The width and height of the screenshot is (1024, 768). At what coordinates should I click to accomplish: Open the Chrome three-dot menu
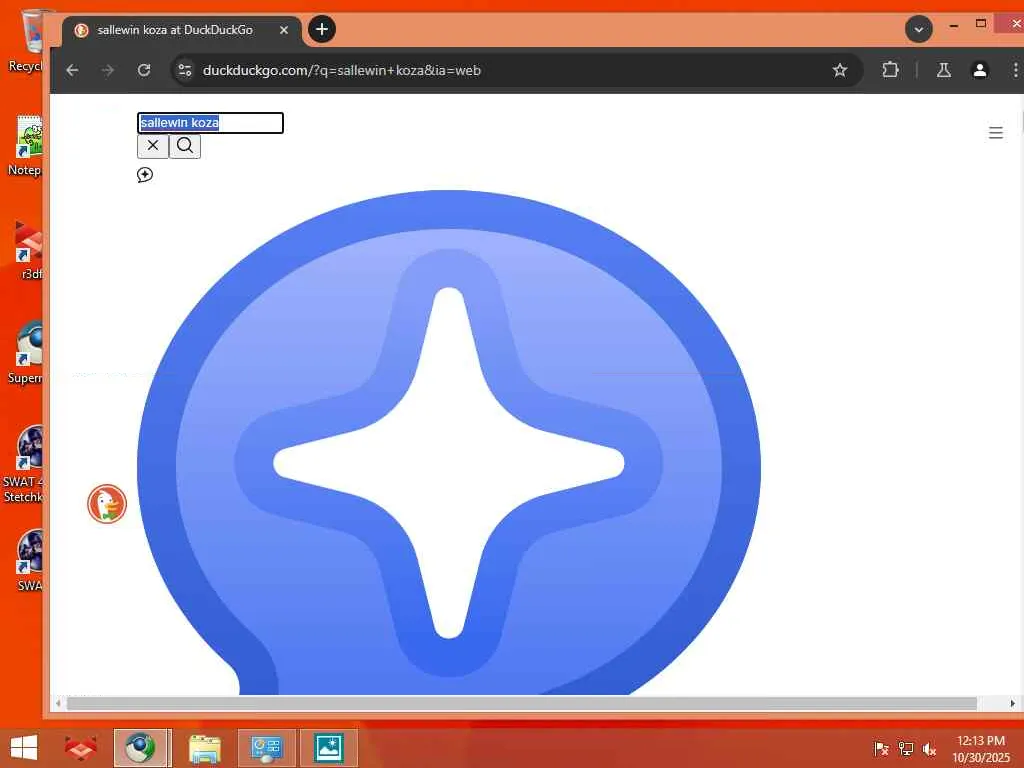point(1015,71)
